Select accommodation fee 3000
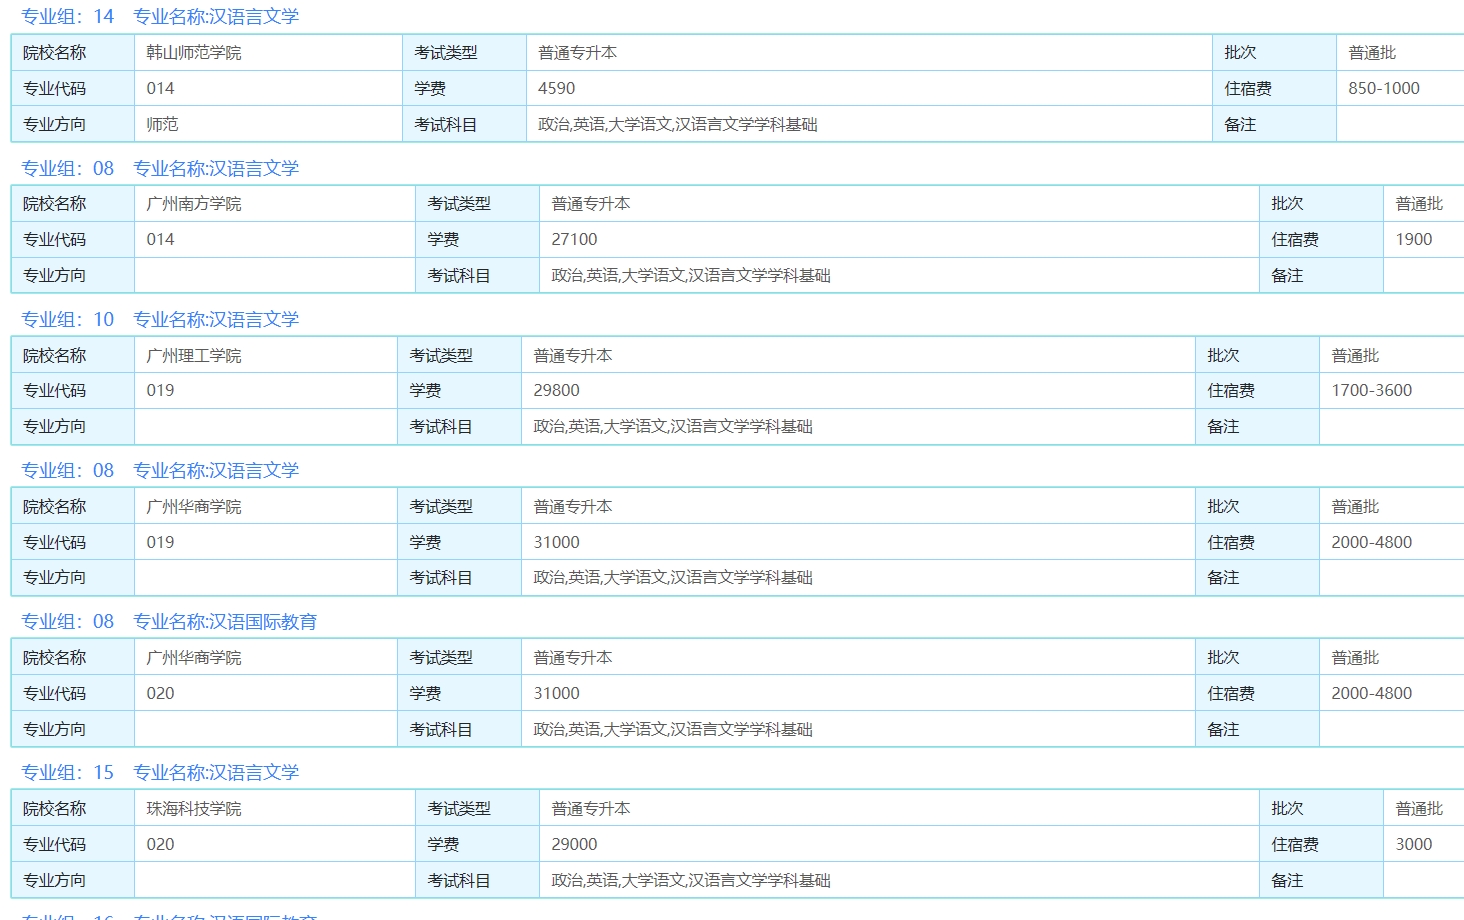 (x=1414, y=844)
